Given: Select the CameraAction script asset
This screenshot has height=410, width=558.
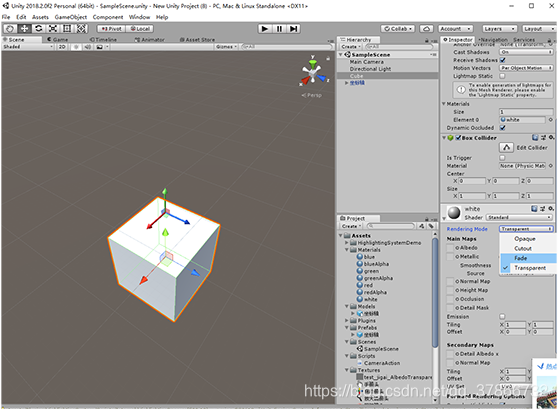Looking at the screenshot, I should (379, 363).
